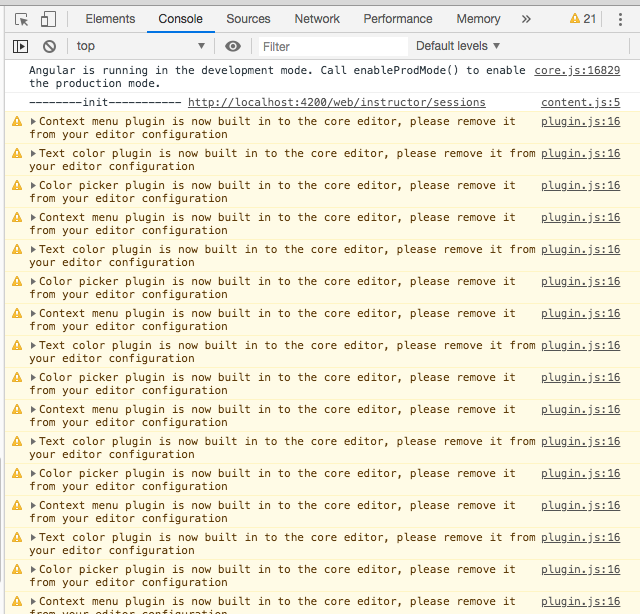Viewport: 640px width, 614px height.
Task: Show the console sidebar
Action: [x=20, y=46]
